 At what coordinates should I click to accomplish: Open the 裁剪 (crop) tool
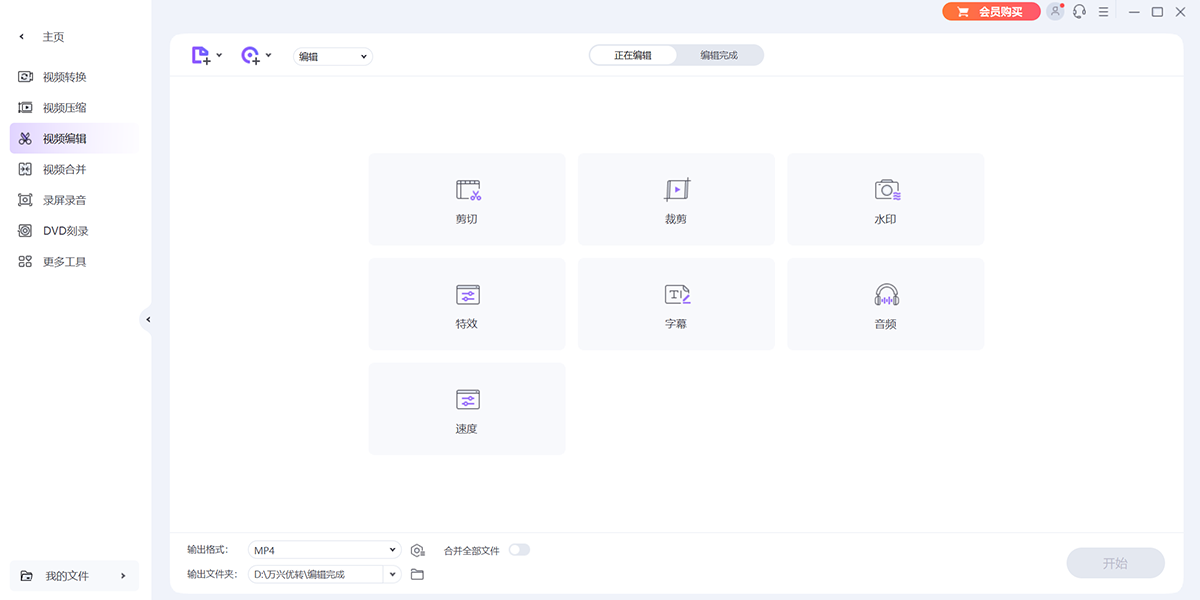[x=676, y=199]
